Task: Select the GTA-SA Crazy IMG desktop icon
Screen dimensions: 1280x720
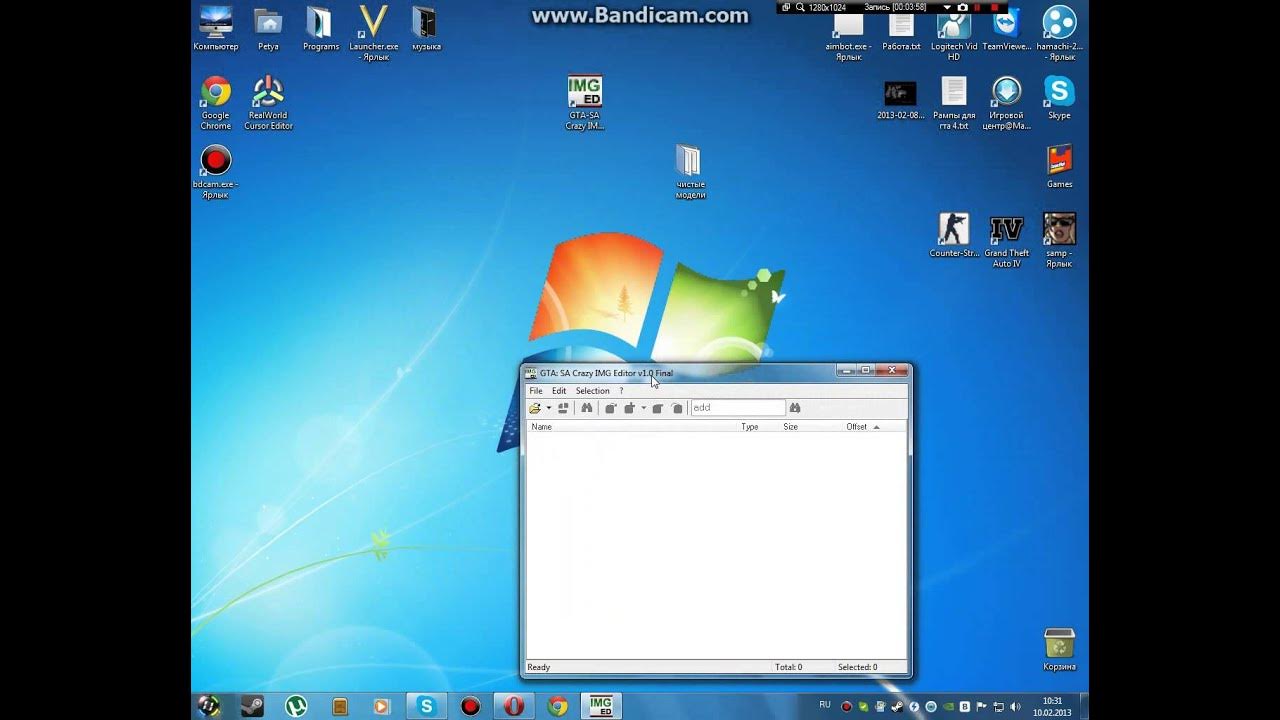Action: (584, 103)
